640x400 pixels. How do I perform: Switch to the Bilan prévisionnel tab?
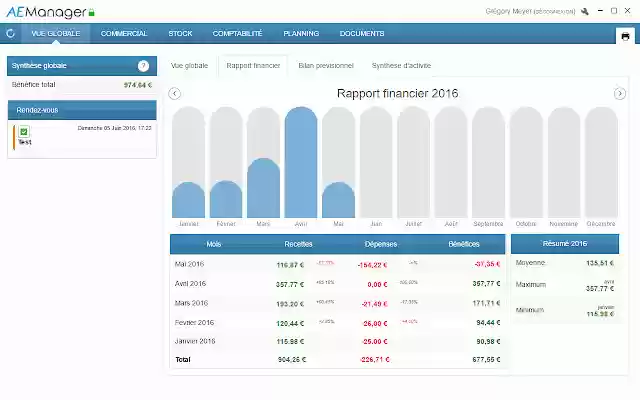326,65
